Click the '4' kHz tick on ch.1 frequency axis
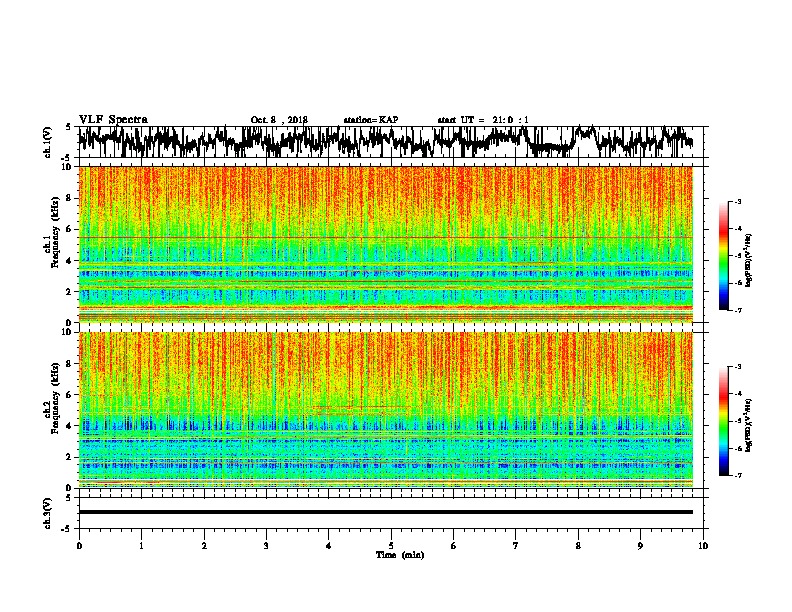 [x=71, y=261]
